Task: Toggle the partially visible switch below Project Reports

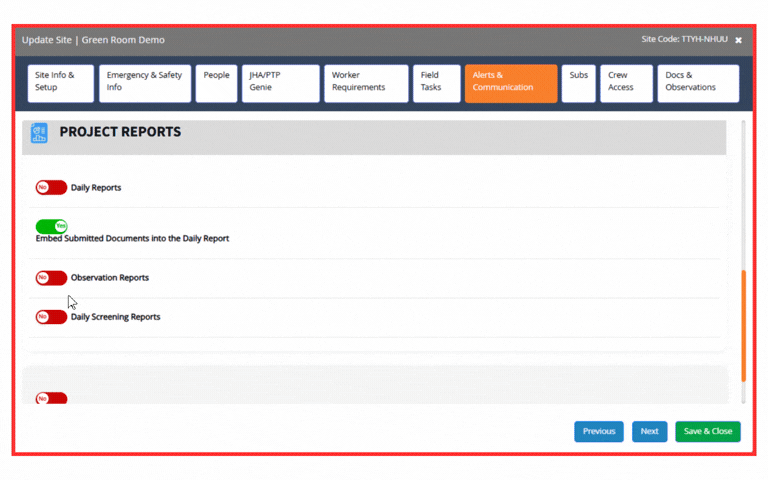Action: click(51, 398)
